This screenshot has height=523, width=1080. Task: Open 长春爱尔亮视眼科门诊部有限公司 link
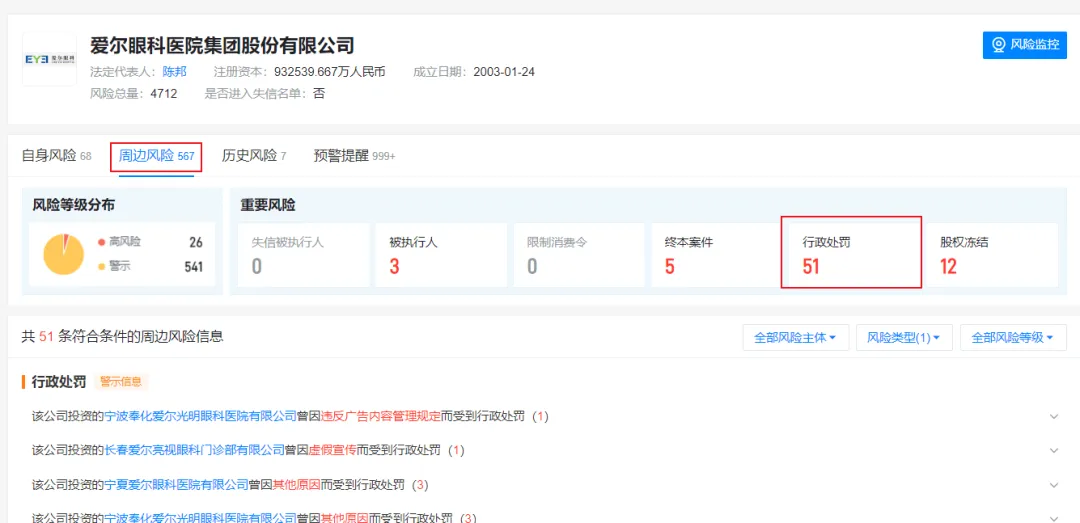[194, 450]
